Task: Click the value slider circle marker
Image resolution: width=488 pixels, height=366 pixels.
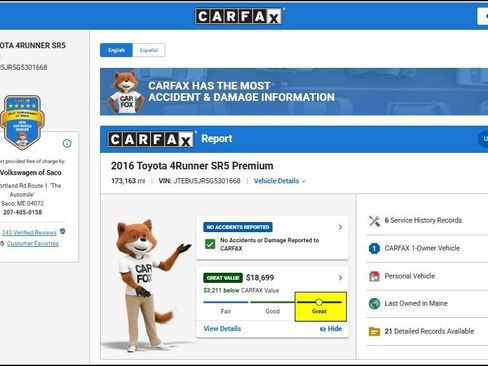Action: click(x=319, y=302)
